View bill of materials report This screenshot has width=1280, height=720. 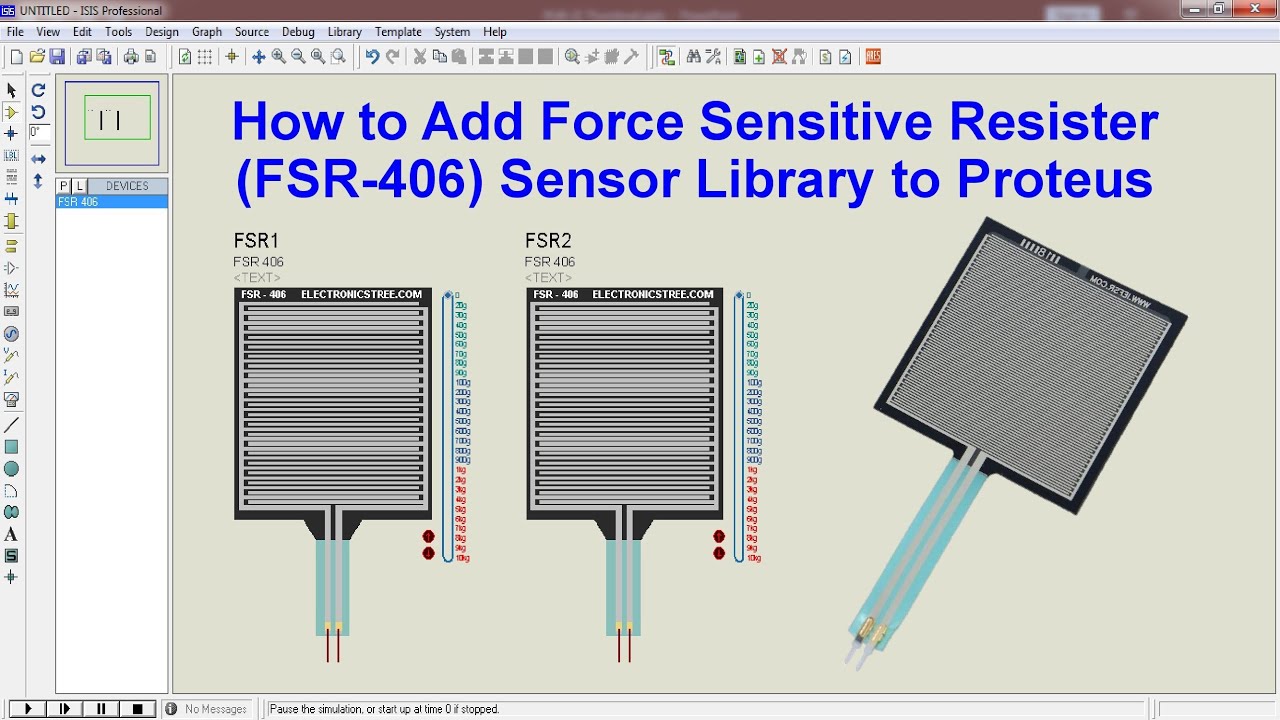coord(825,57)
